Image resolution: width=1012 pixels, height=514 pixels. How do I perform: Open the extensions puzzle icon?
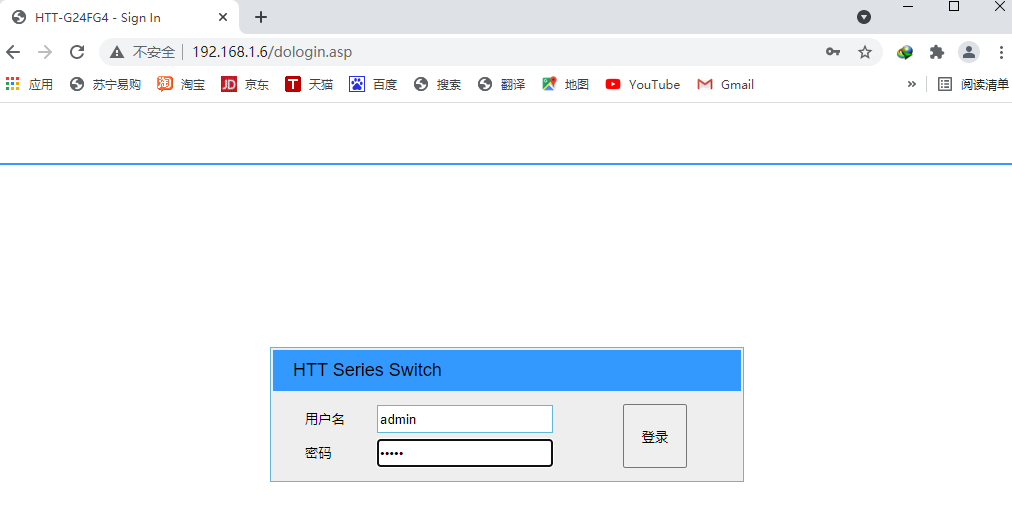pyautogui.click(x=936, y=52)
